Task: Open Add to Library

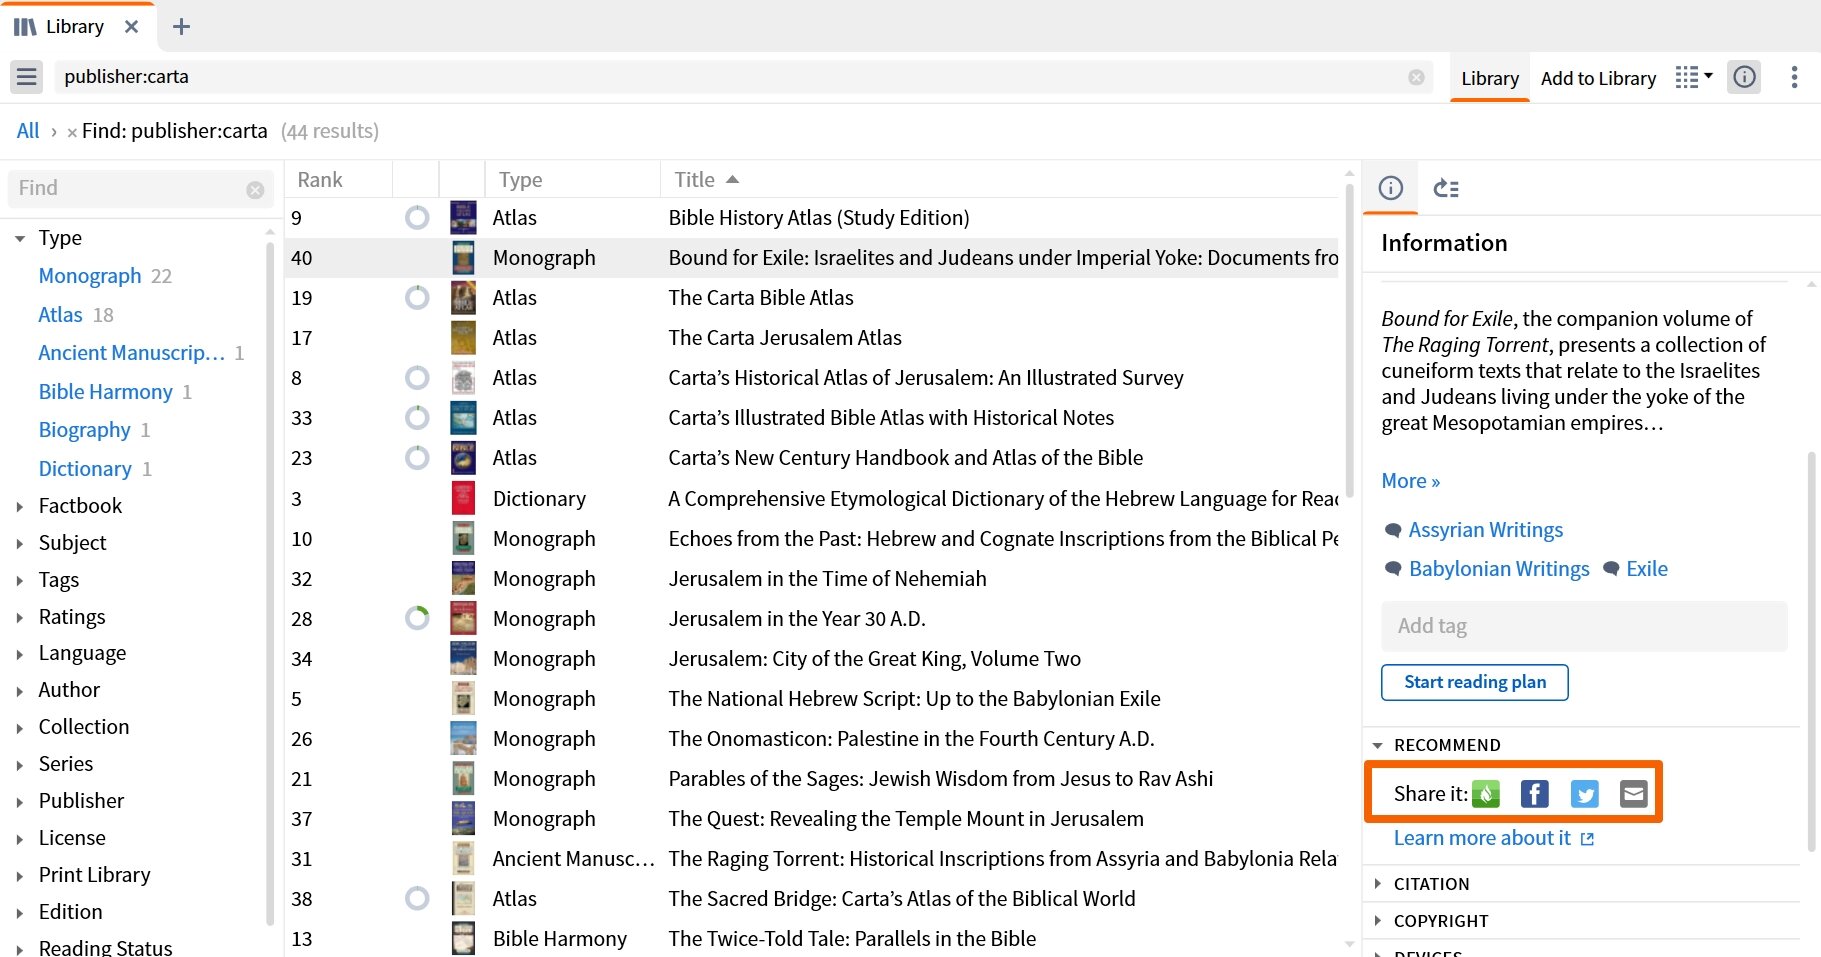Action: (x=1598, y=78)
